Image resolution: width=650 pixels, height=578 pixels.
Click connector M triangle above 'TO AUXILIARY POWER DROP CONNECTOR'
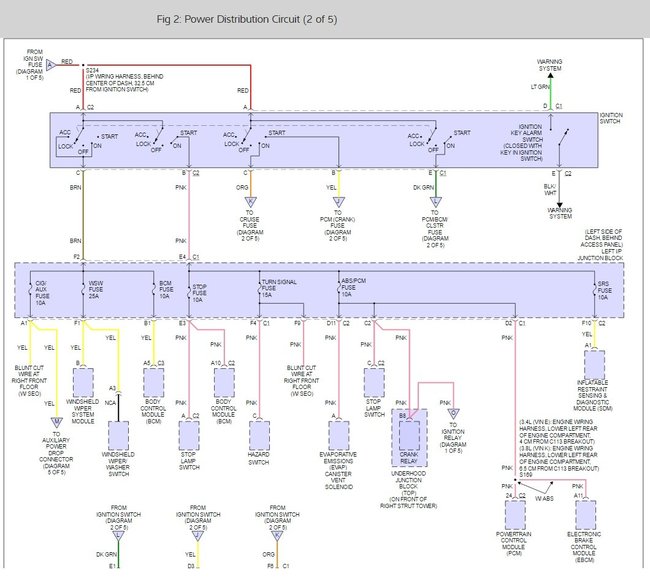(56, 423)
